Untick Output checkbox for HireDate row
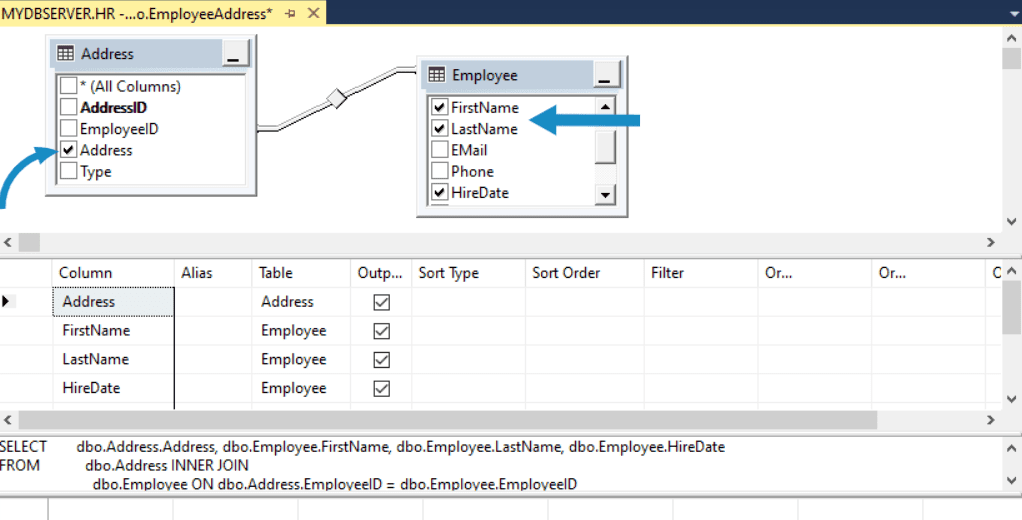 point(381,388)
